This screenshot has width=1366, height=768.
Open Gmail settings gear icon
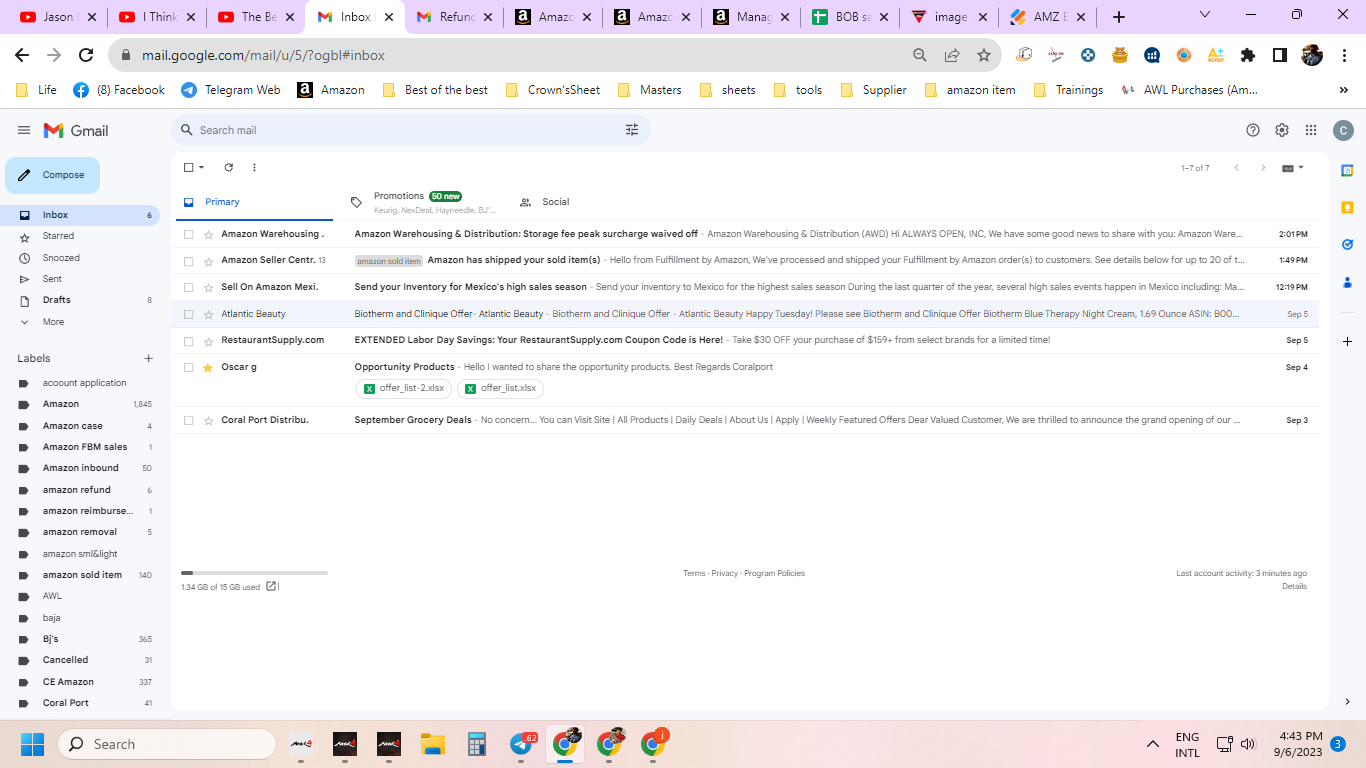coord(1282,130)
